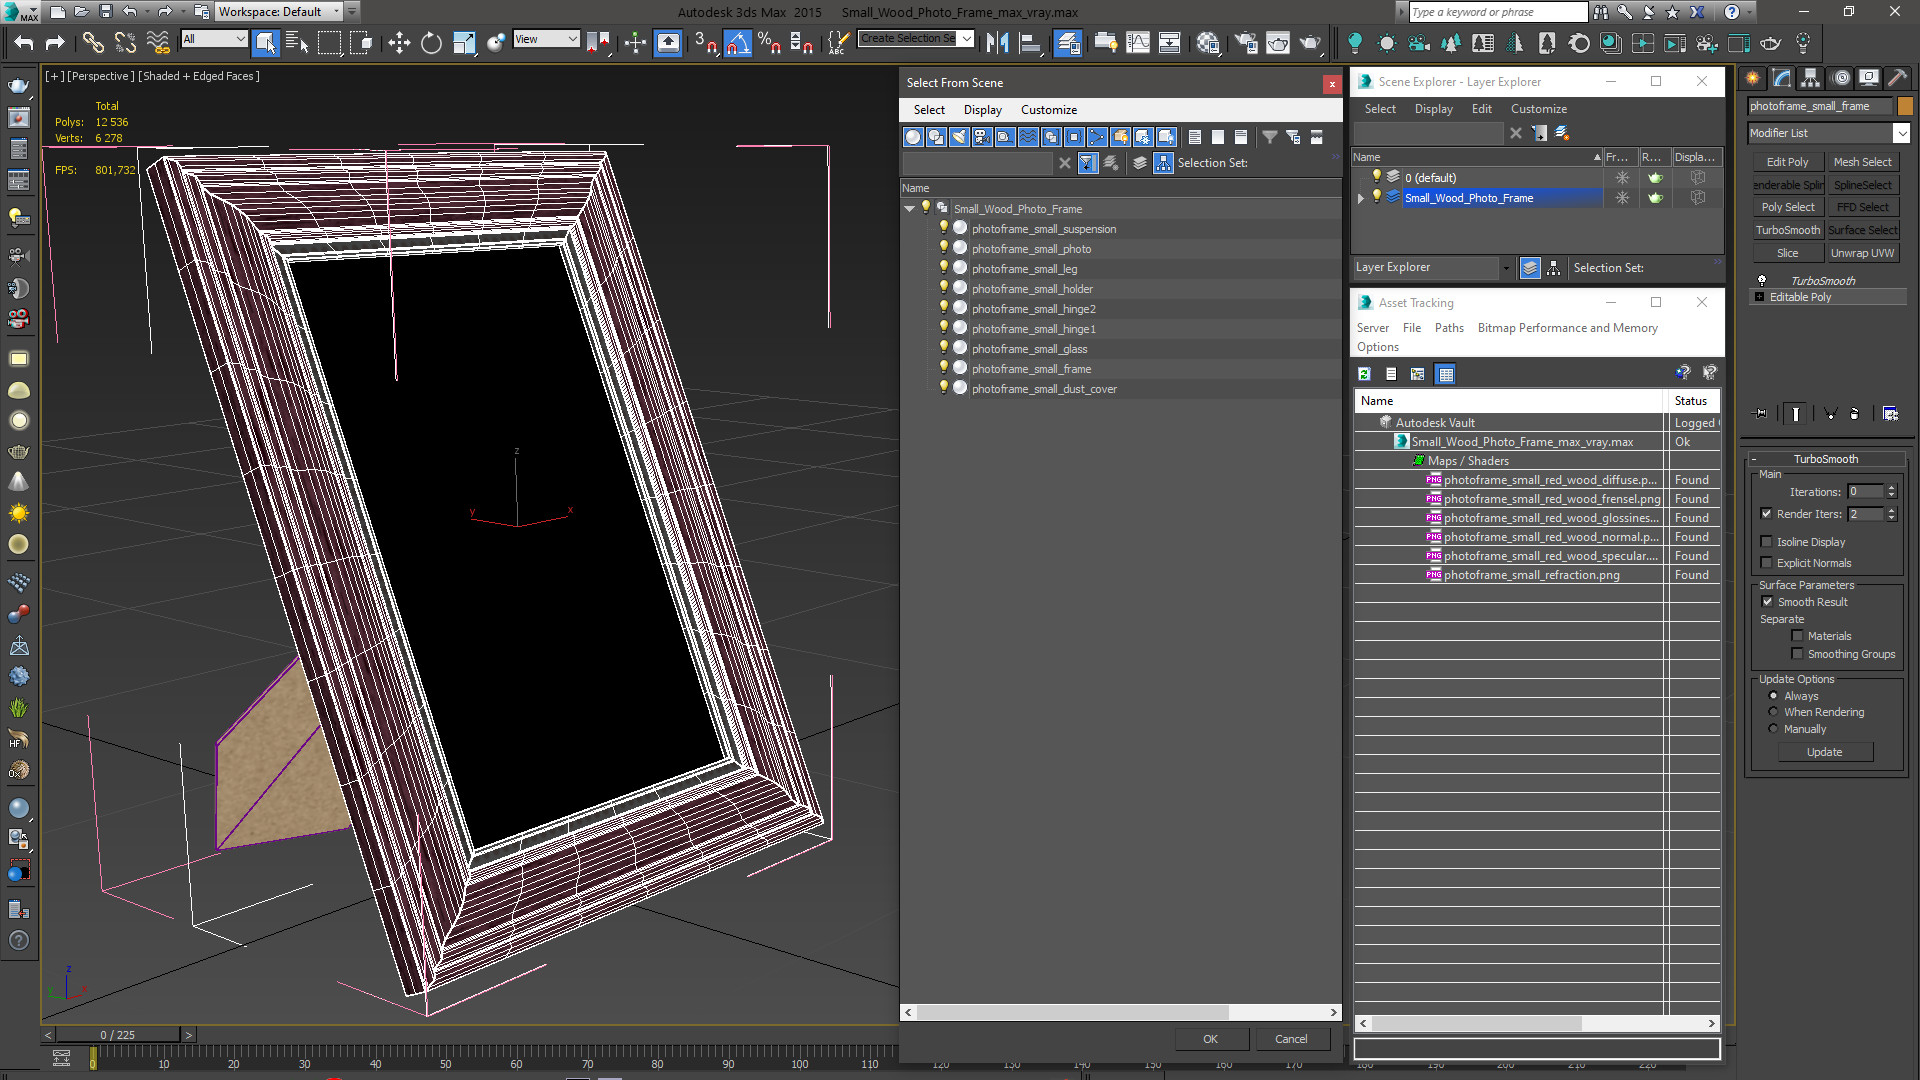Open the Curve Editor icon

click(1138, 42)
